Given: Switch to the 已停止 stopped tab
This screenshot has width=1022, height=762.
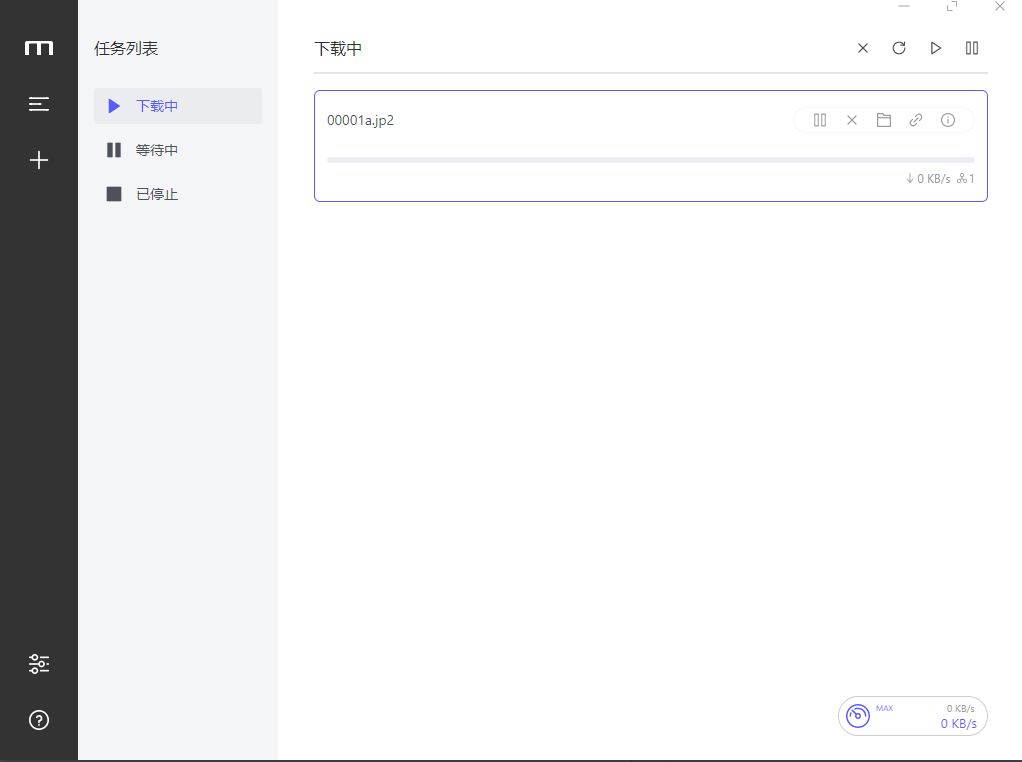Looking at the screenshot, I should (177, 194).
